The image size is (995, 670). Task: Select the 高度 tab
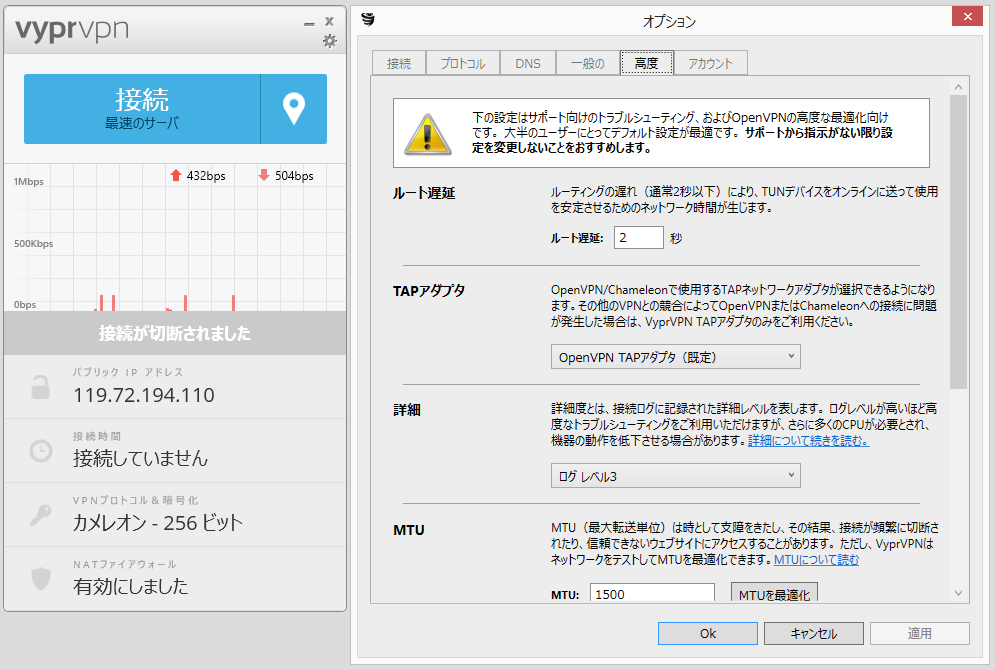[x=646, y=63]
